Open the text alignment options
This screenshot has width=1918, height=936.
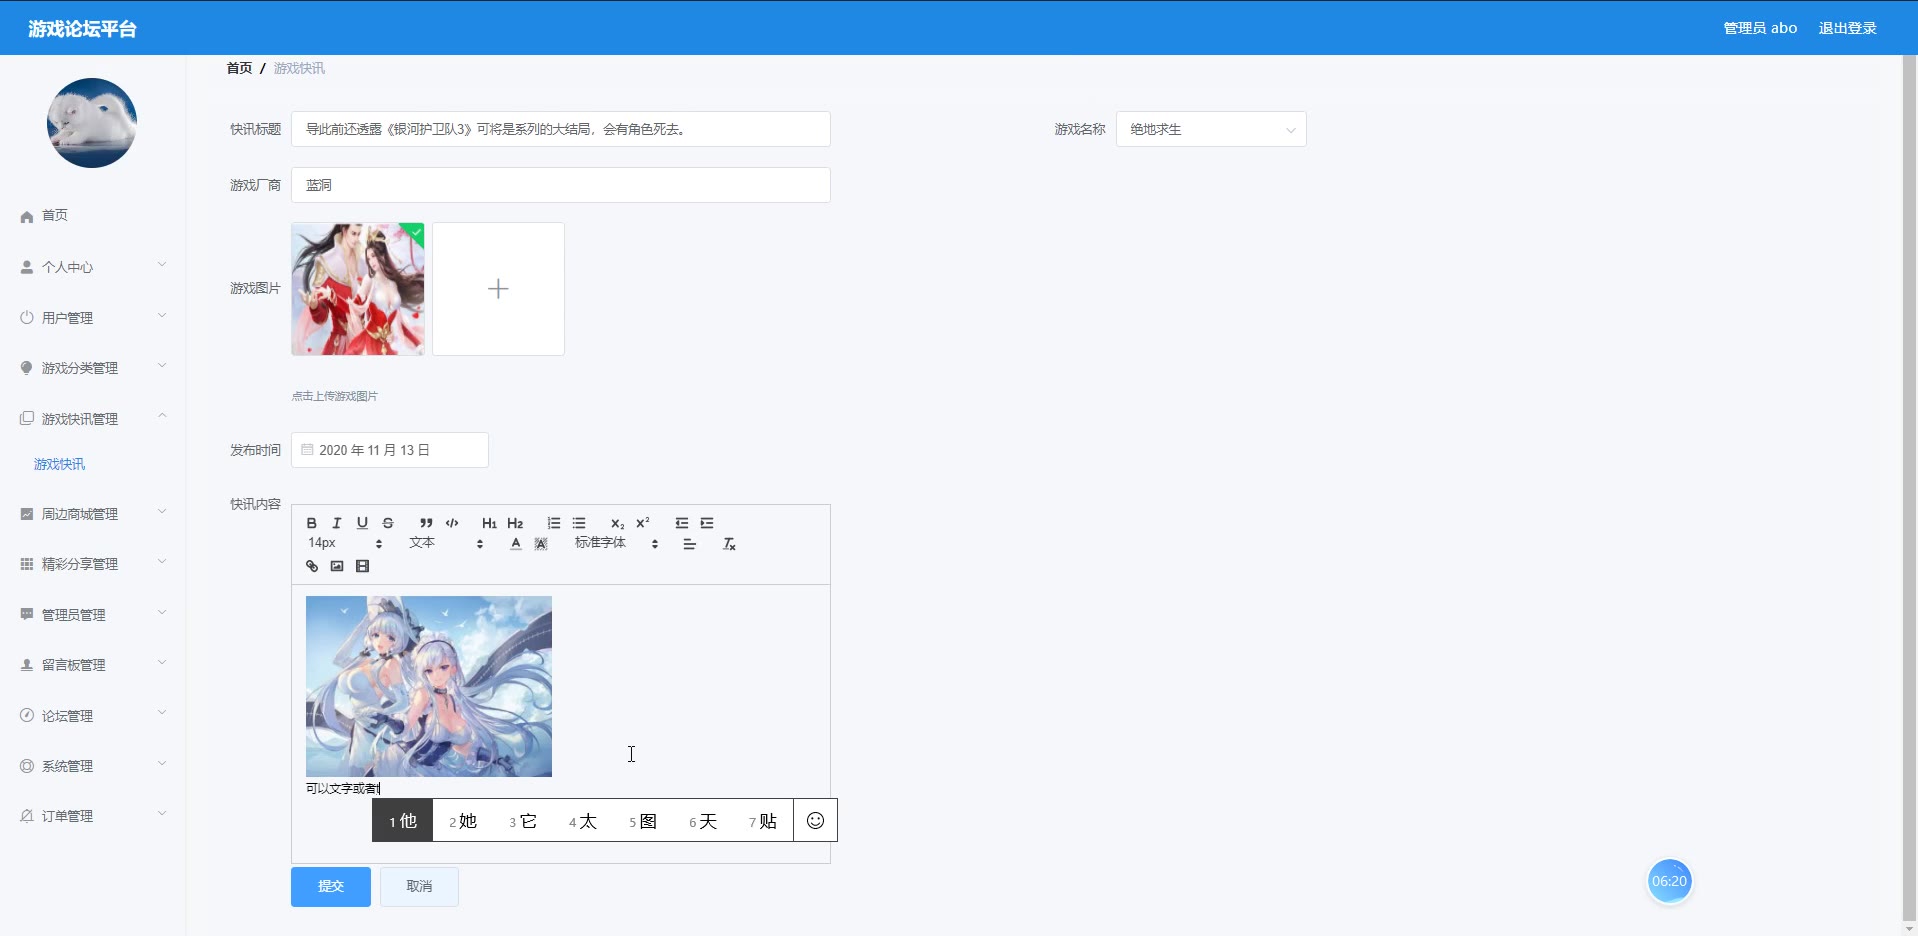tap(689, 544)
